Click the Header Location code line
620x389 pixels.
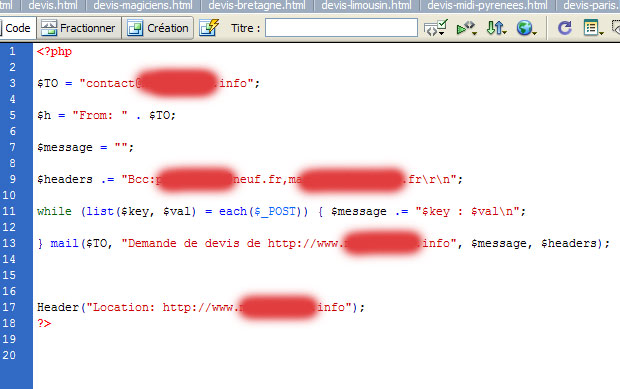point(201,307)
